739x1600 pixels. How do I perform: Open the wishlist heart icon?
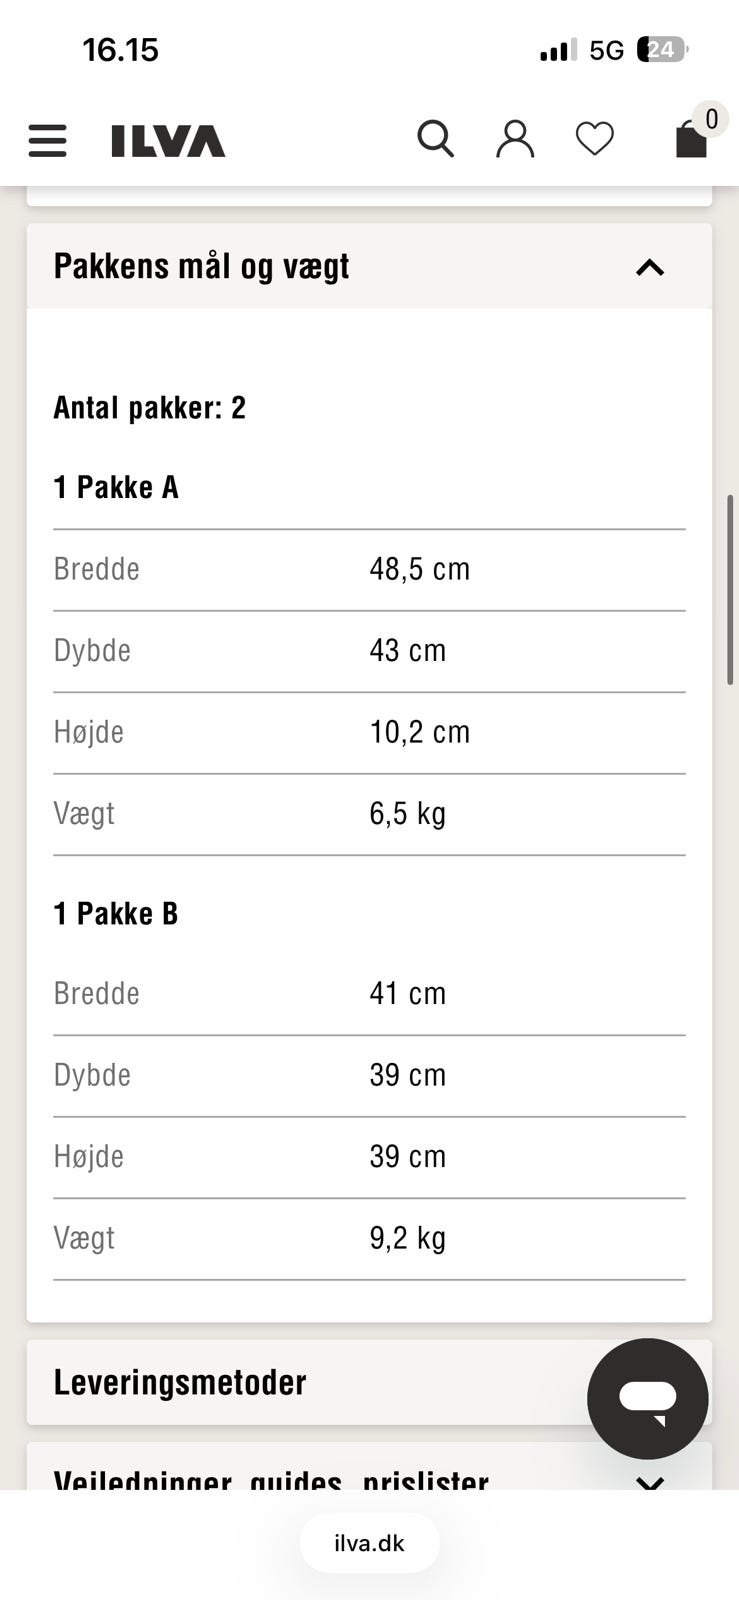coord(594,139)
